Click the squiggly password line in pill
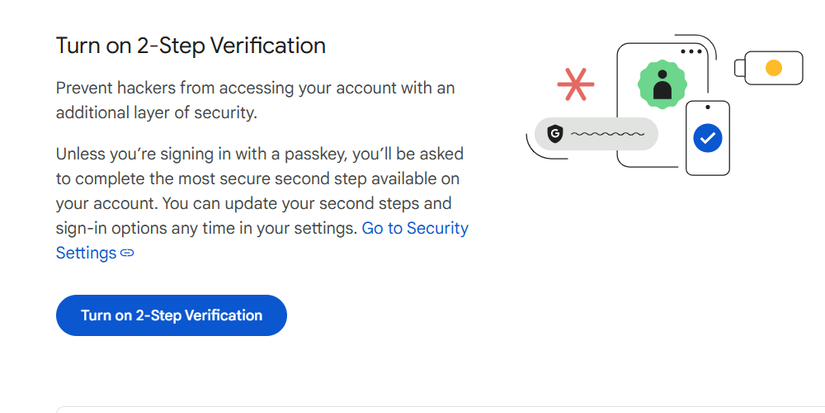825x413 pixels. (607, 133)
